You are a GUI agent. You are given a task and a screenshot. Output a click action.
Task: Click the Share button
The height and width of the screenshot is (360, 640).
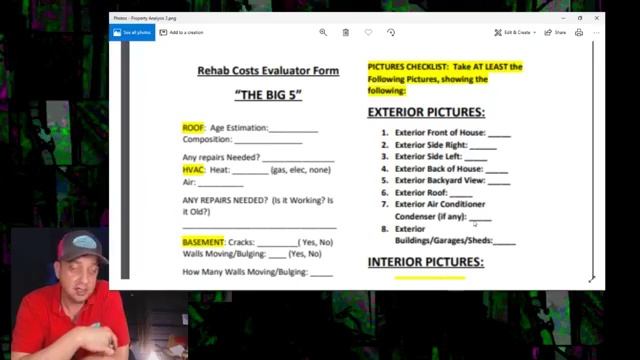[555, 33]
